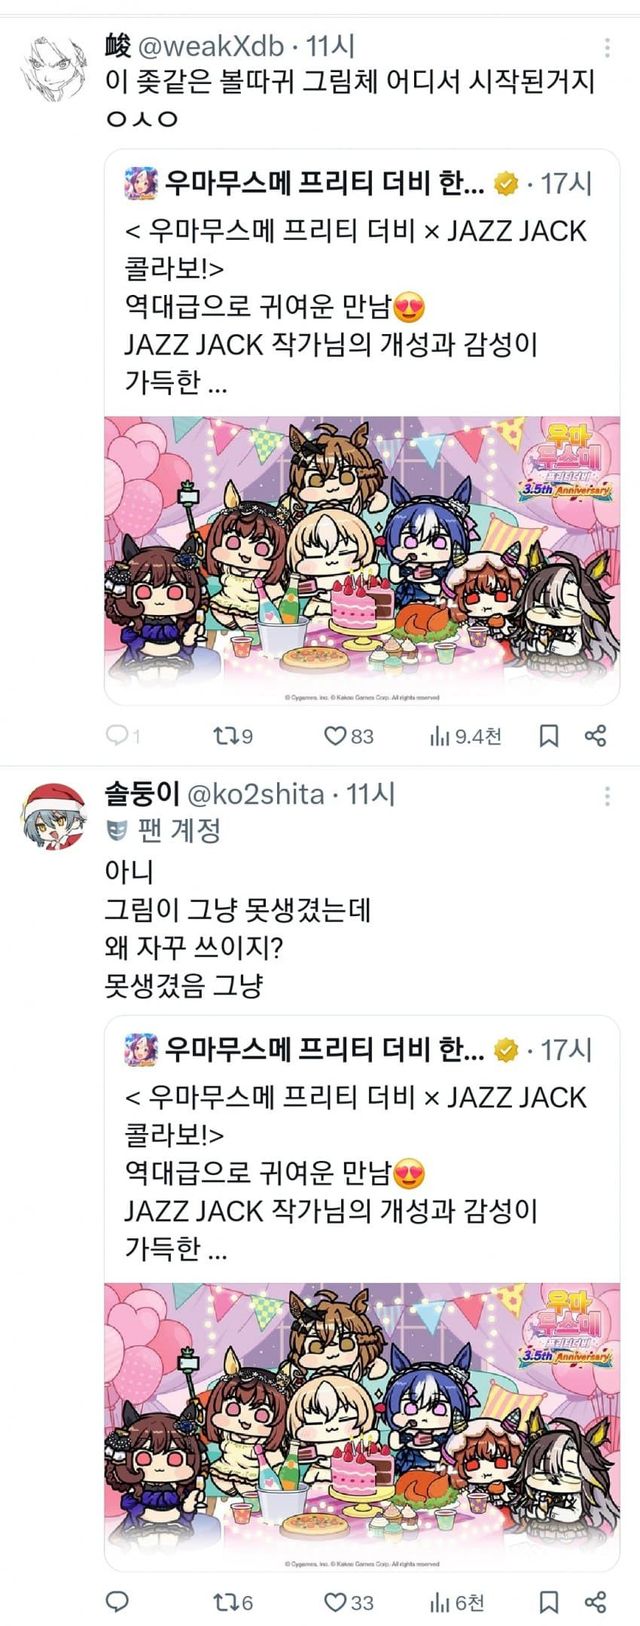Share the weakXdb tweet
This screenshot has height=1626, width=640.
click(x=596, y=736)
